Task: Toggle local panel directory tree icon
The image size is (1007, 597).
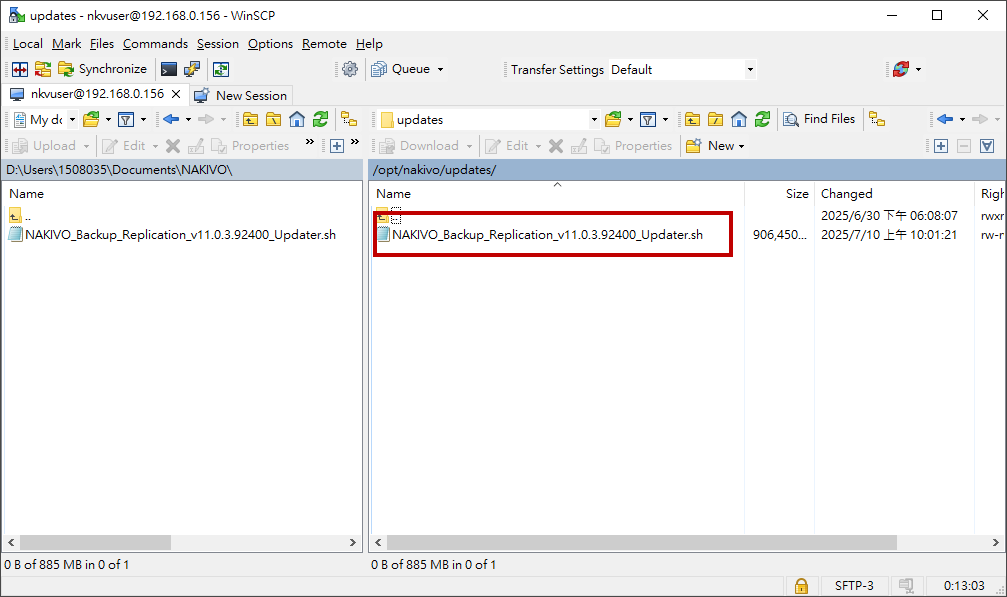Action: pyautogui.click(x=349, y=119)
